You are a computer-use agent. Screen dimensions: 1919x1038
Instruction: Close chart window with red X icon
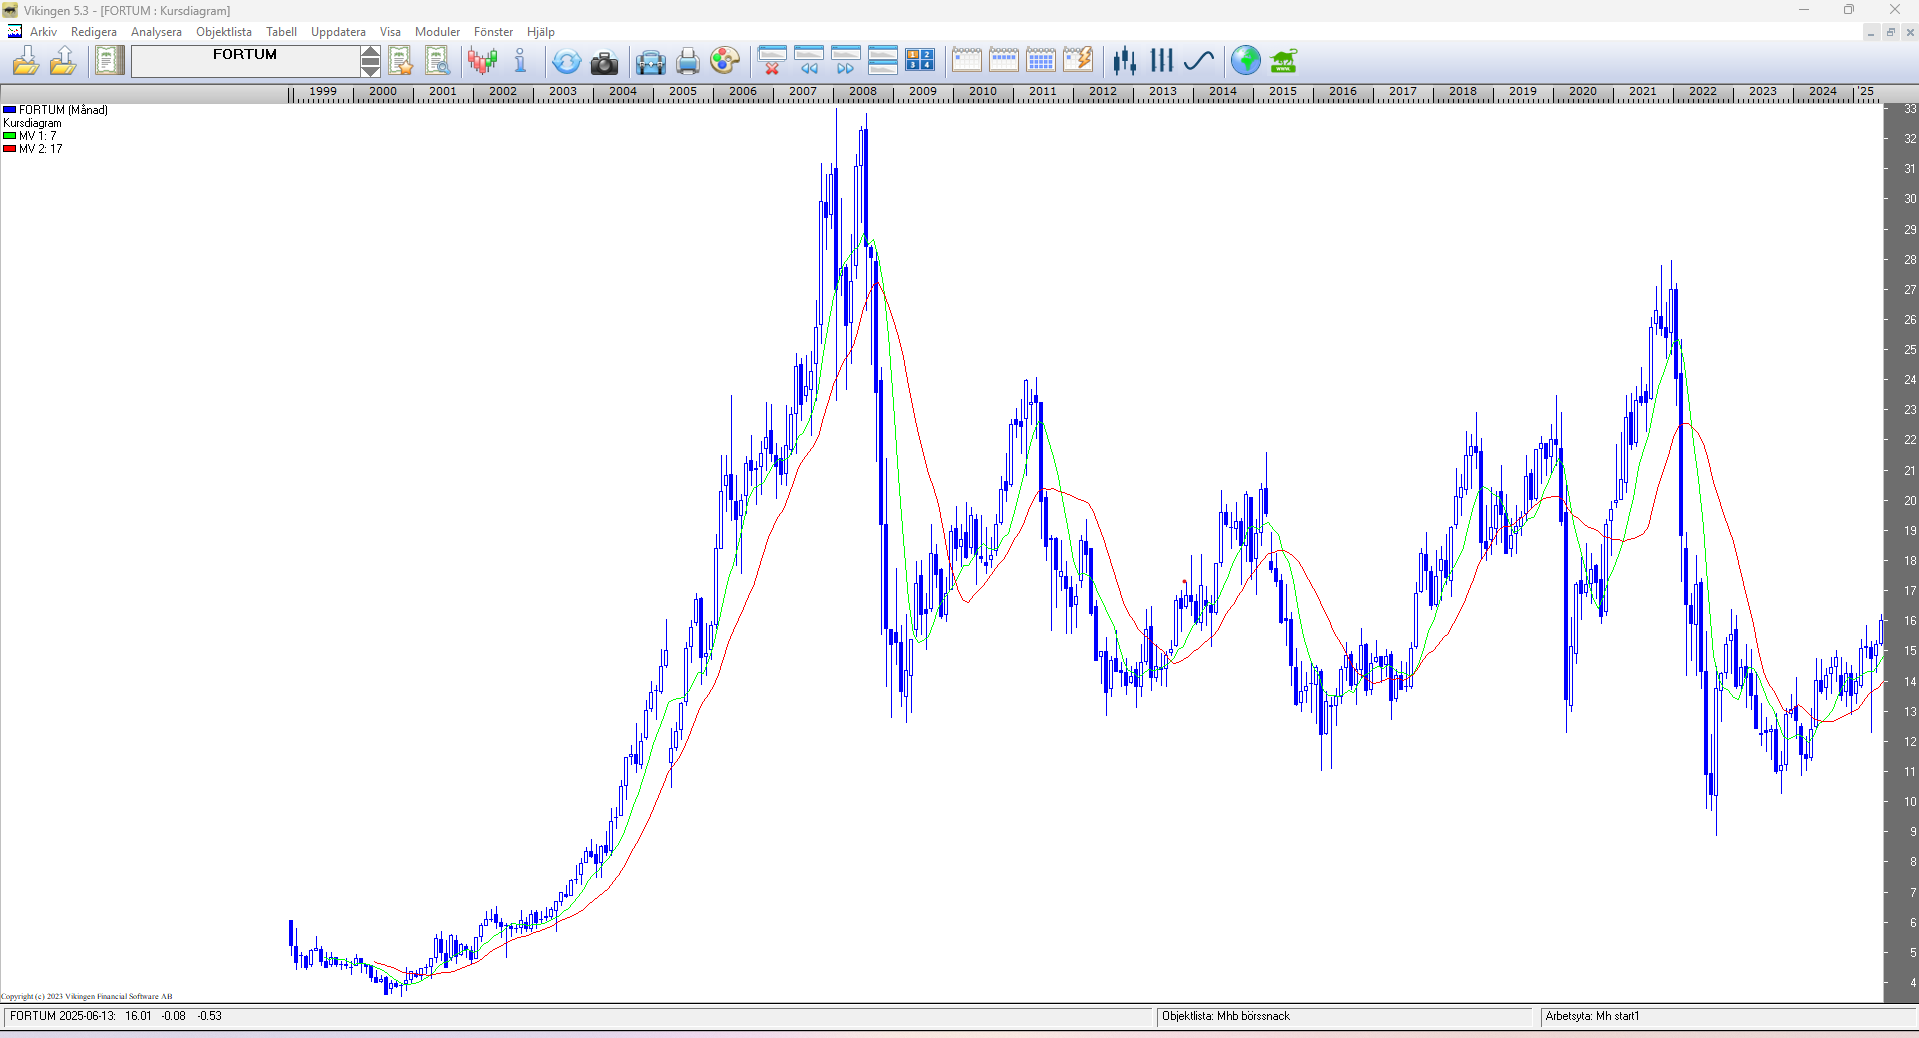pos(772,61)
